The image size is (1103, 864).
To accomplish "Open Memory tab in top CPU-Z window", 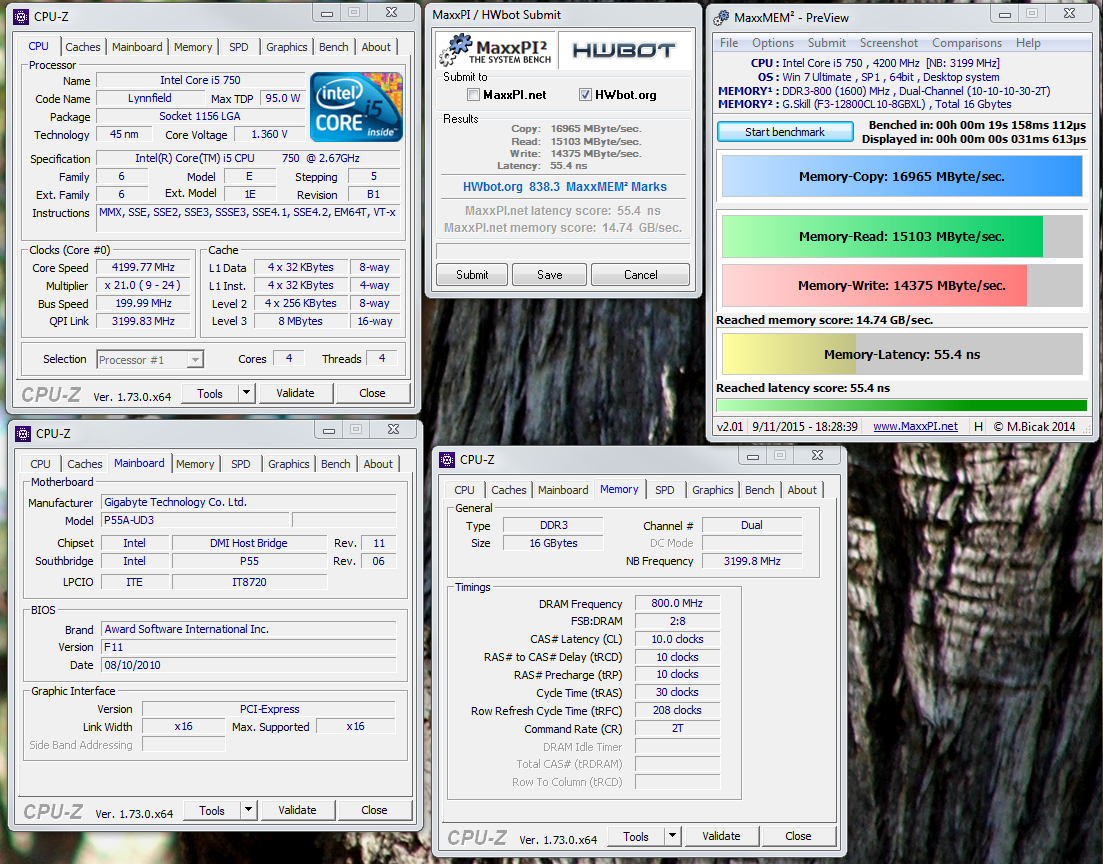I will 193,47.
